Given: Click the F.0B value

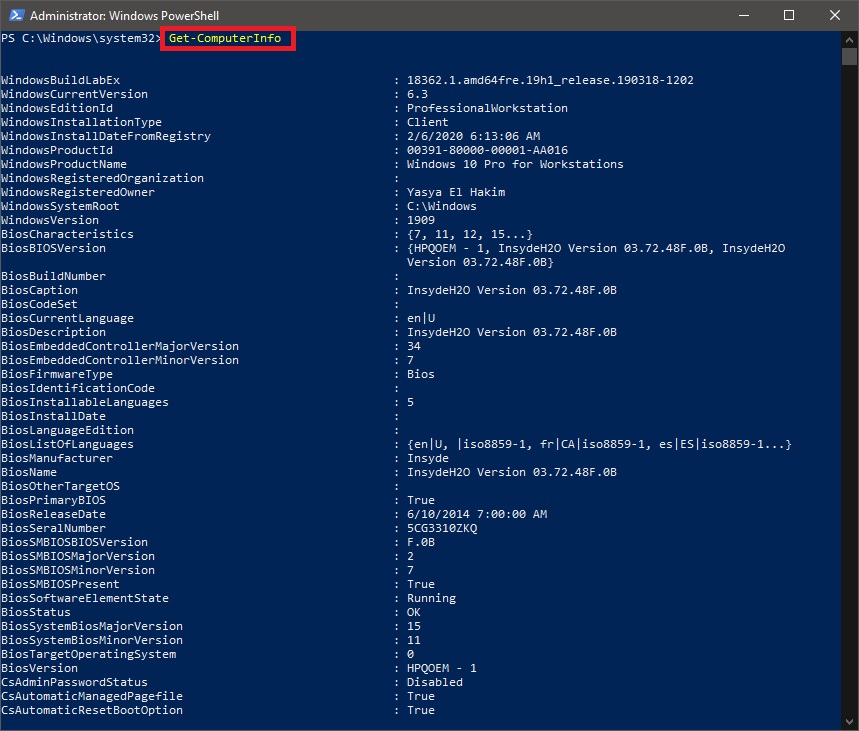Looking at the screenshot, I should tap(421, 542).
